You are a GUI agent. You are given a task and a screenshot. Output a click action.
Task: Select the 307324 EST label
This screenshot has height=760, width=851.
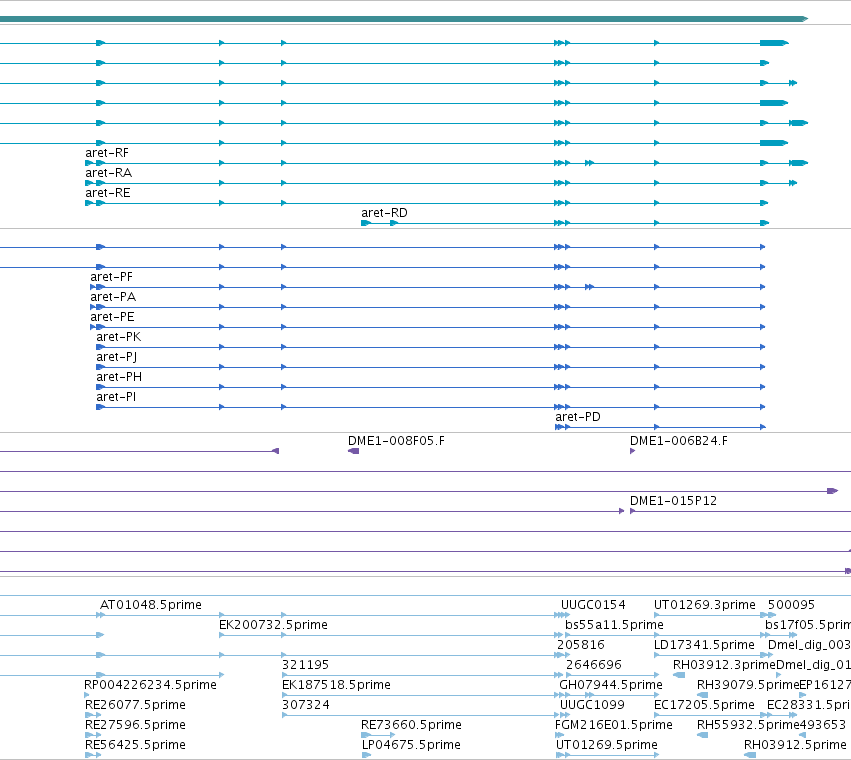(306, 705)
